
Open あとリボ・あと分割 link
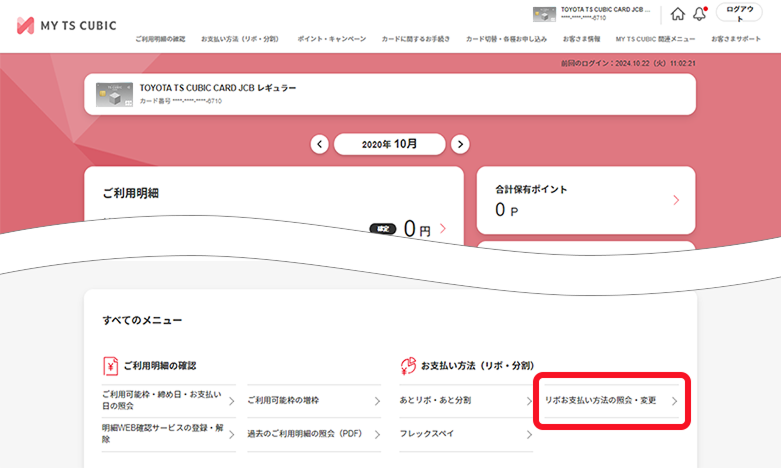click(466, 400)
